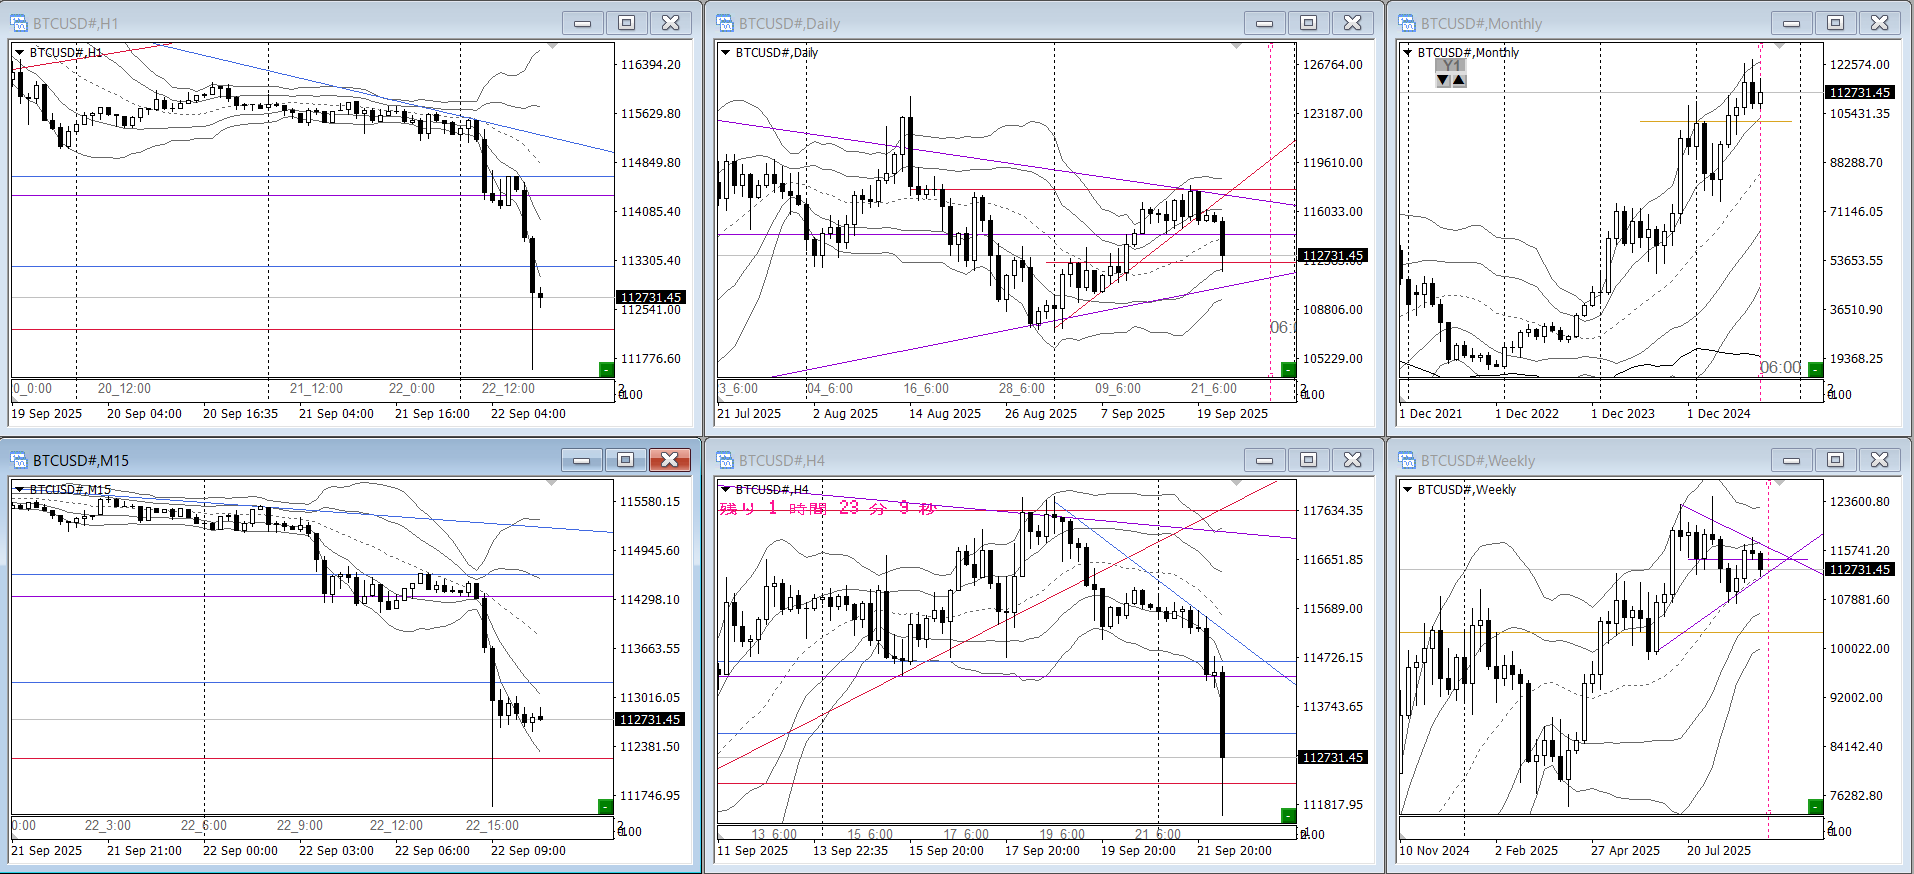Screen dimensions: 1914x874
Task: Click the chart shift marker atop H1 chart
Action: pyautogui.click(x=553, y=46)
